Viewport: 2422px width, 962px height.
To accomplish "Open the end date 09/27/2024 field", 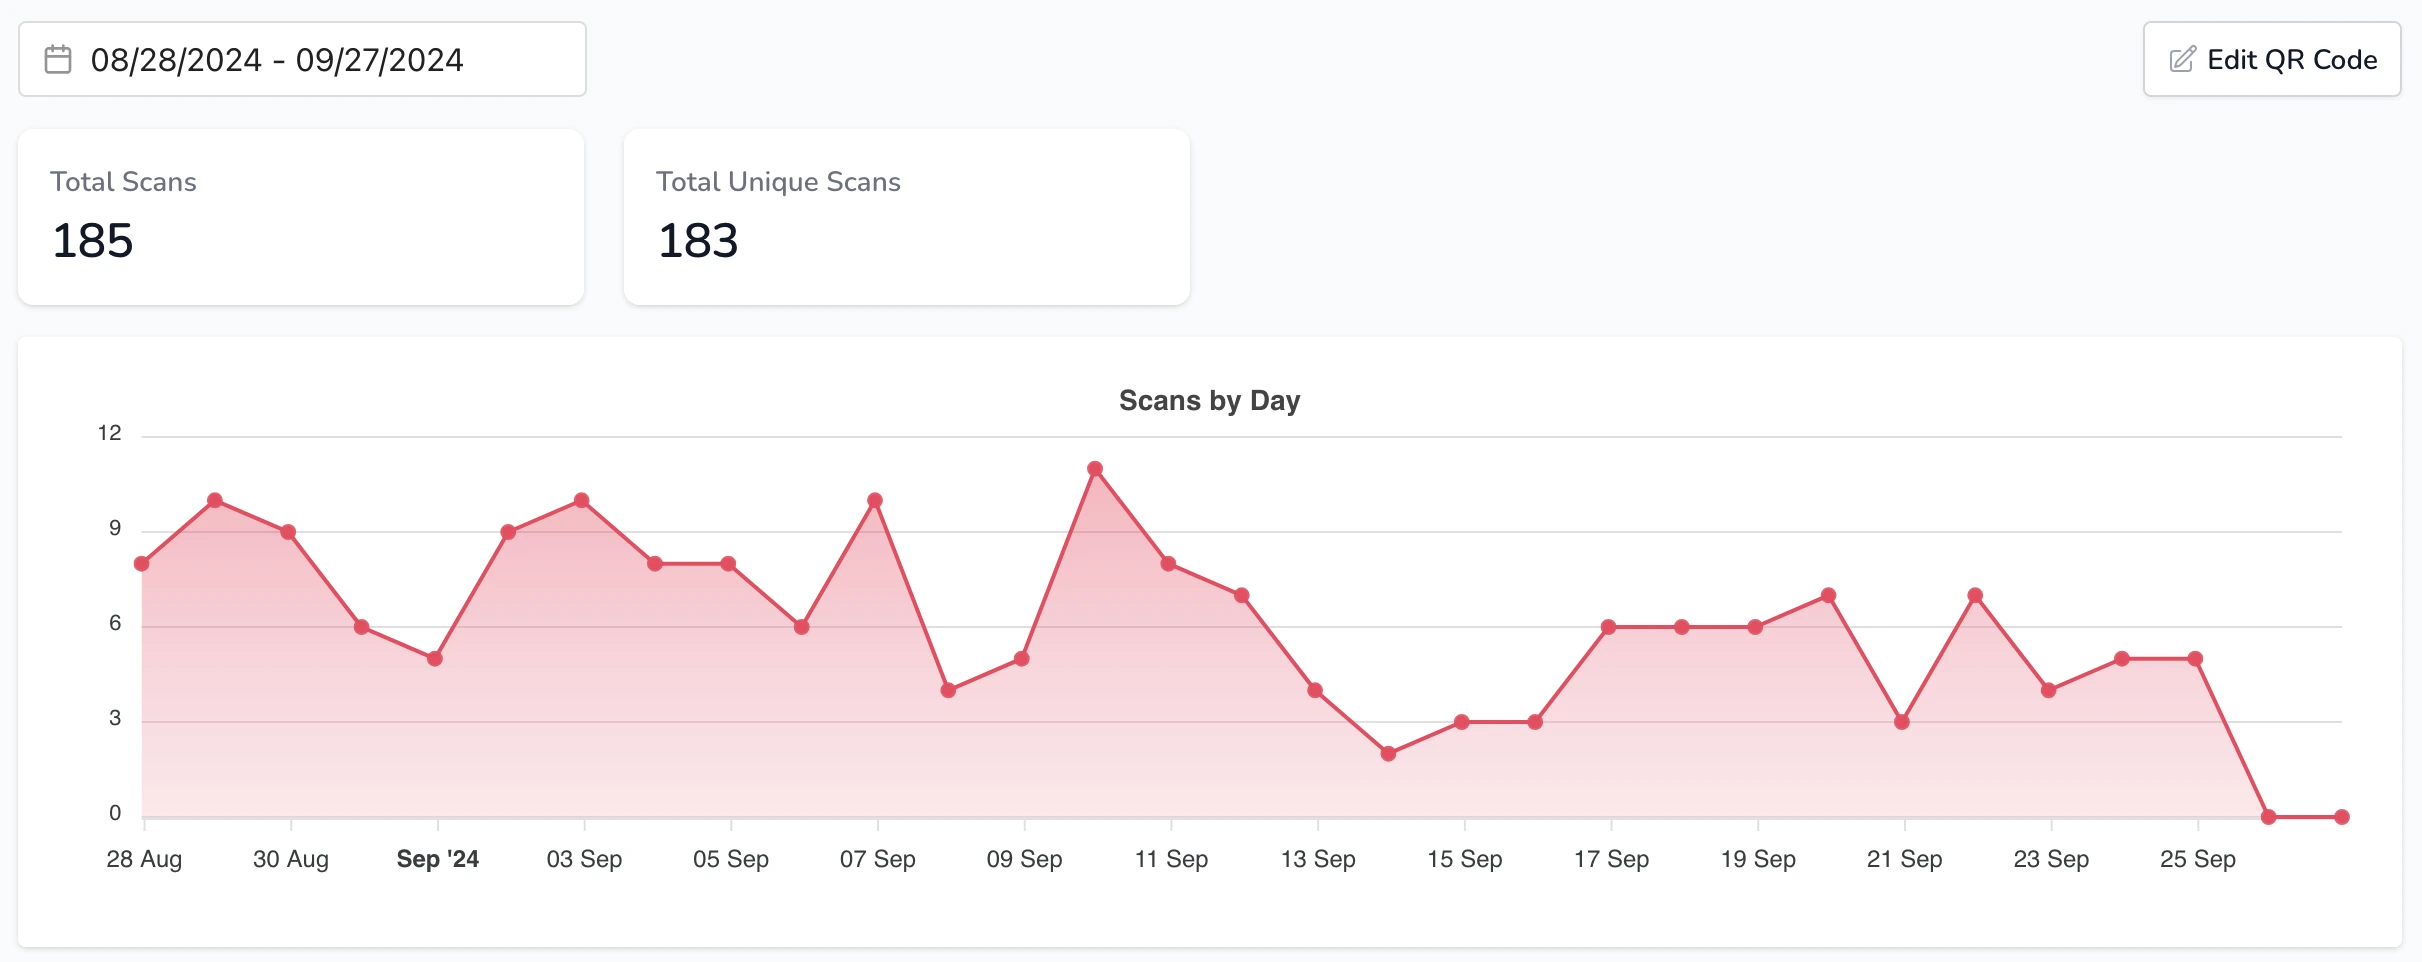I will 382,59.
